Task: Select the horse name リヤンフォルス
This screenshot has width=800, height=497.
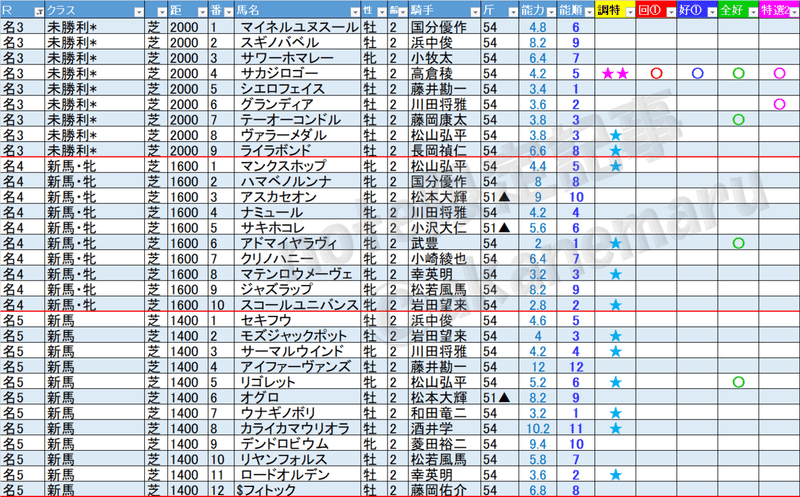Action: (283, 459)
